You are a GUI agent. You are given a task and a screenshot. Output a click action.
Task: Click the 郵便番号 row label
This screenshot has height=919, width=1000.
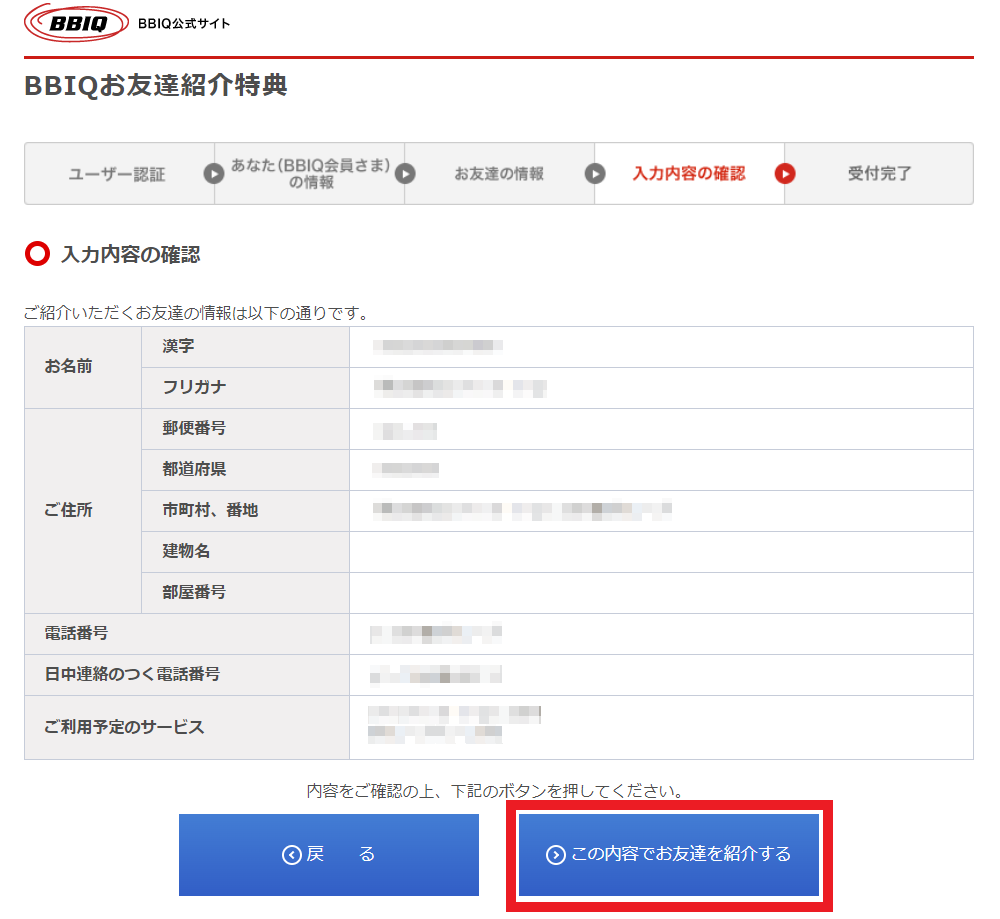194,428
